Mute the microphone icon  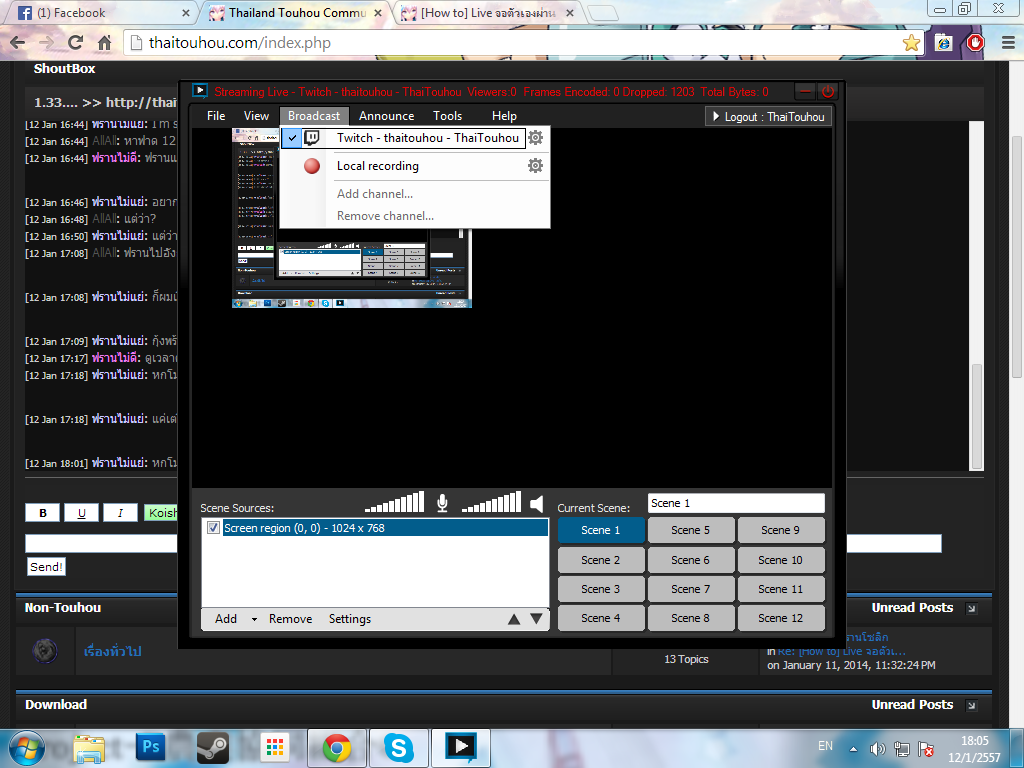click(442, 503)
